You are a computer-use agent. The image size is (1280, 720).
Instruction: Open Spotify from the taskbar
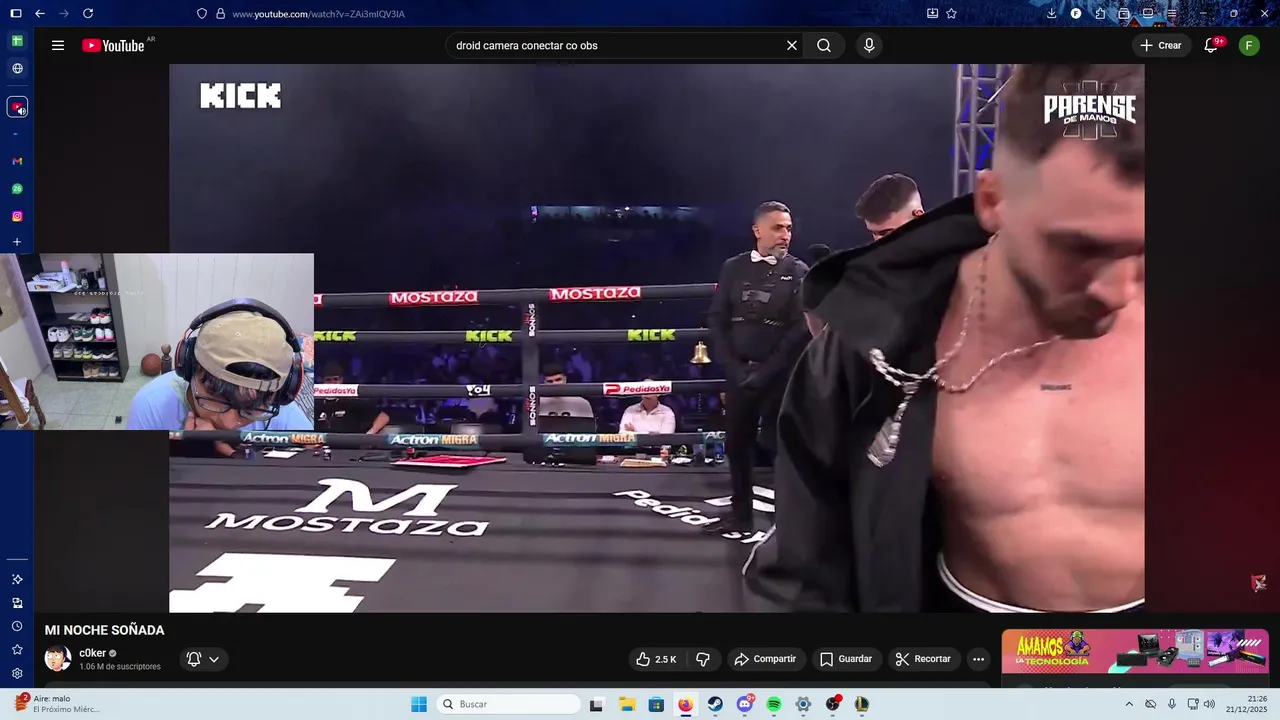click(774, 704)
